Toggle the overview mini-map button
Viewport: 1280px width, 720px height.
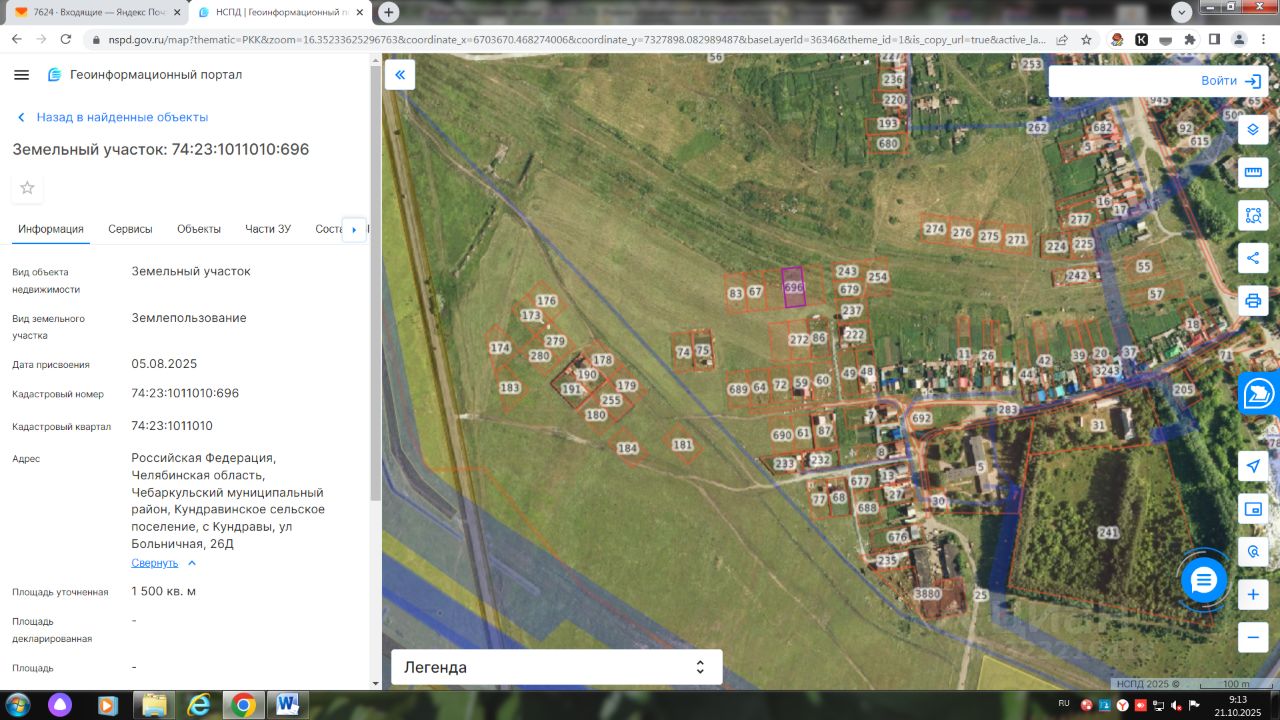point(1253,509)
